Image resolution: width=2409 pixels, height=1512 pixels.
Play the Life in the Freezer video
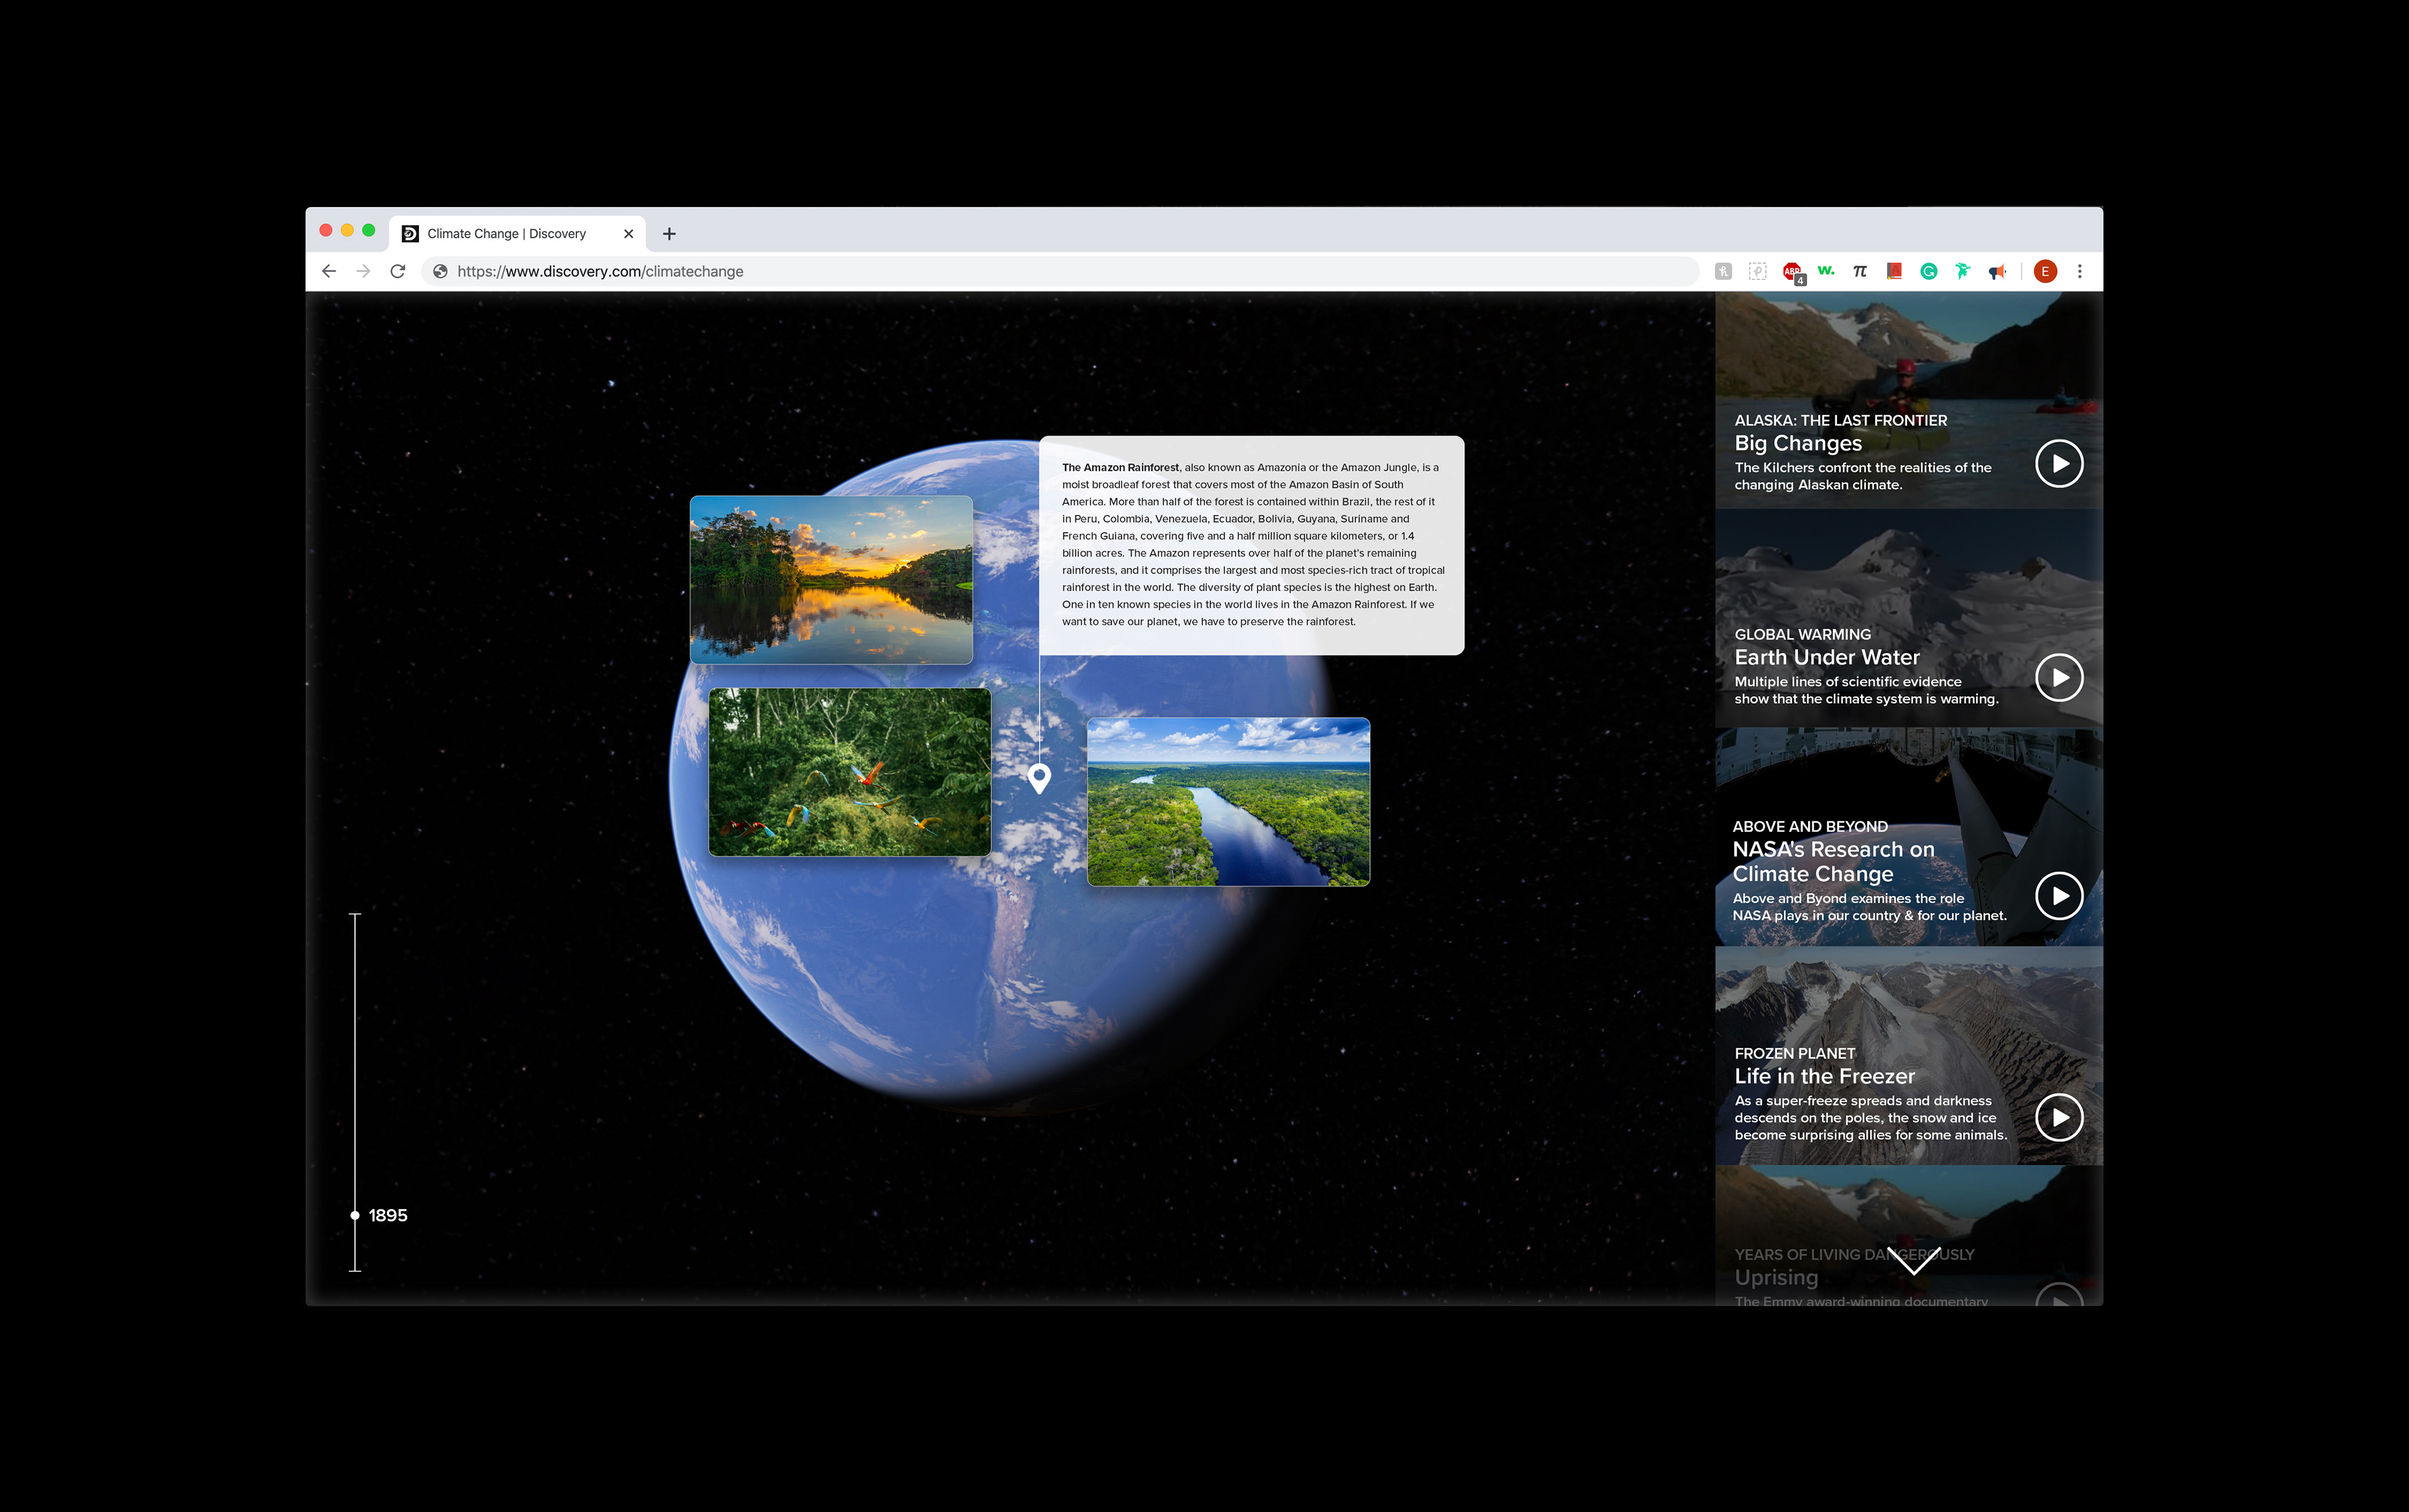point(2059,1118)
